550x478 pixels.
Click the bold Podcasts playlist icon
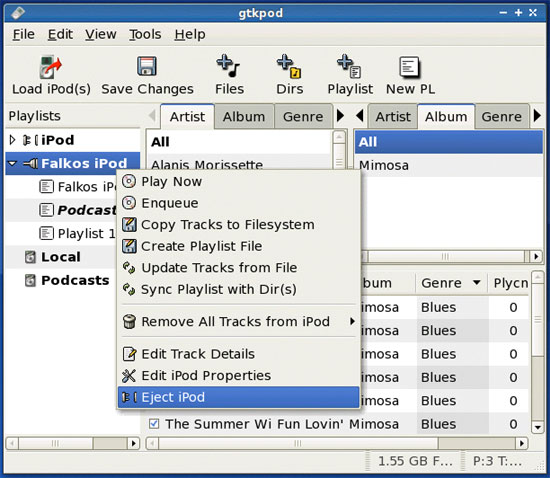coord(46,210)
